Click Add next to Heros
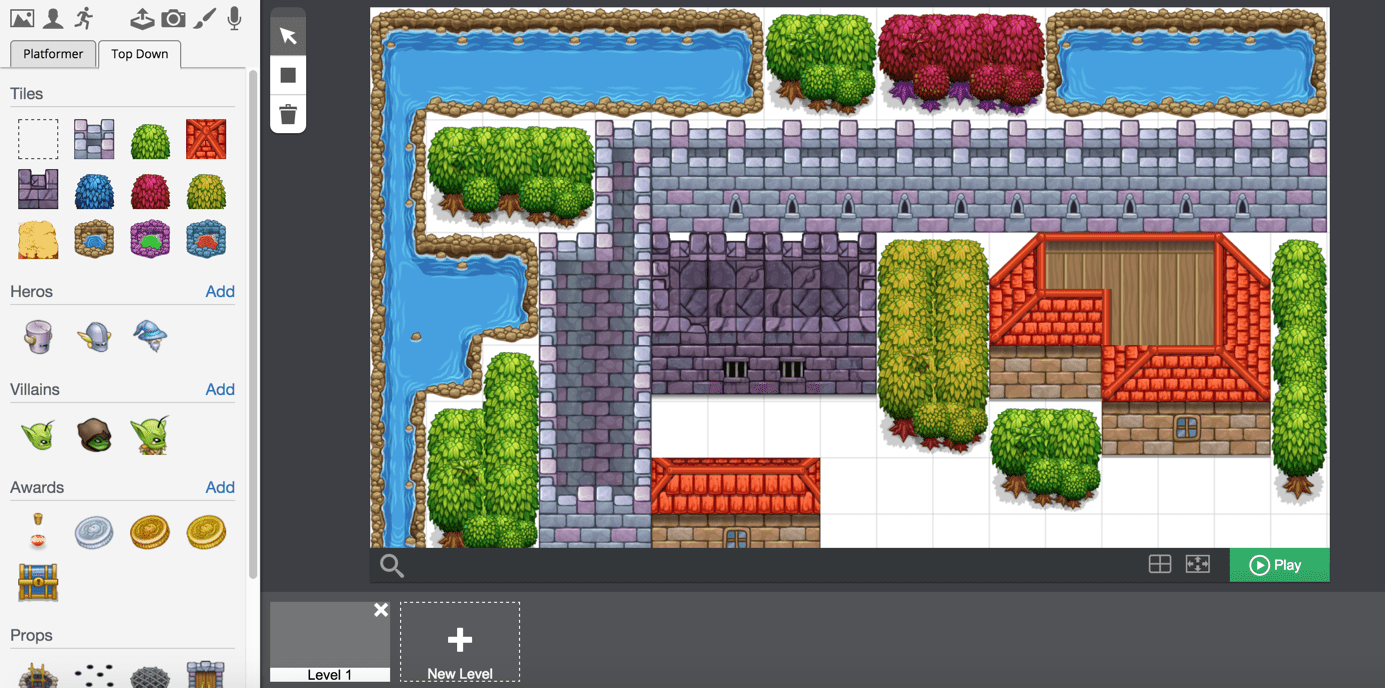Viewport: 1385px width, 688px height. pyautogui.click(x=220, y=292)
